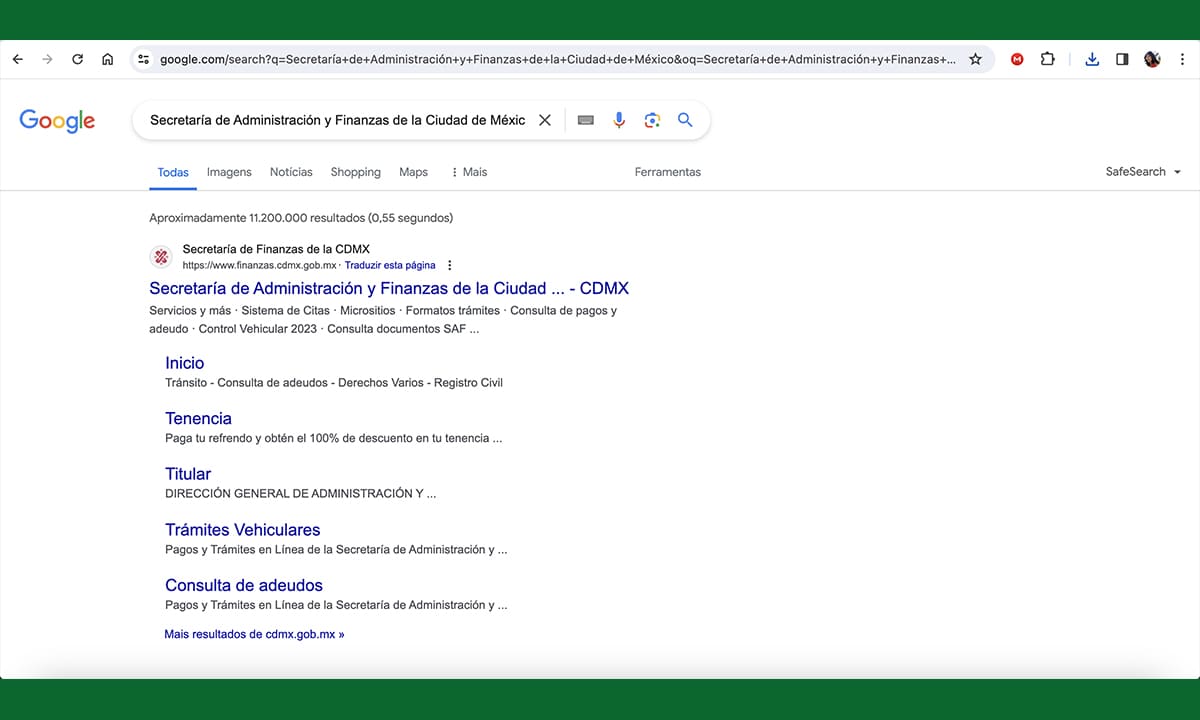The height and width of the screenshot is (720, 1200).
Task: Click the Paga tu refrendo snippet text
Action: 333,438
